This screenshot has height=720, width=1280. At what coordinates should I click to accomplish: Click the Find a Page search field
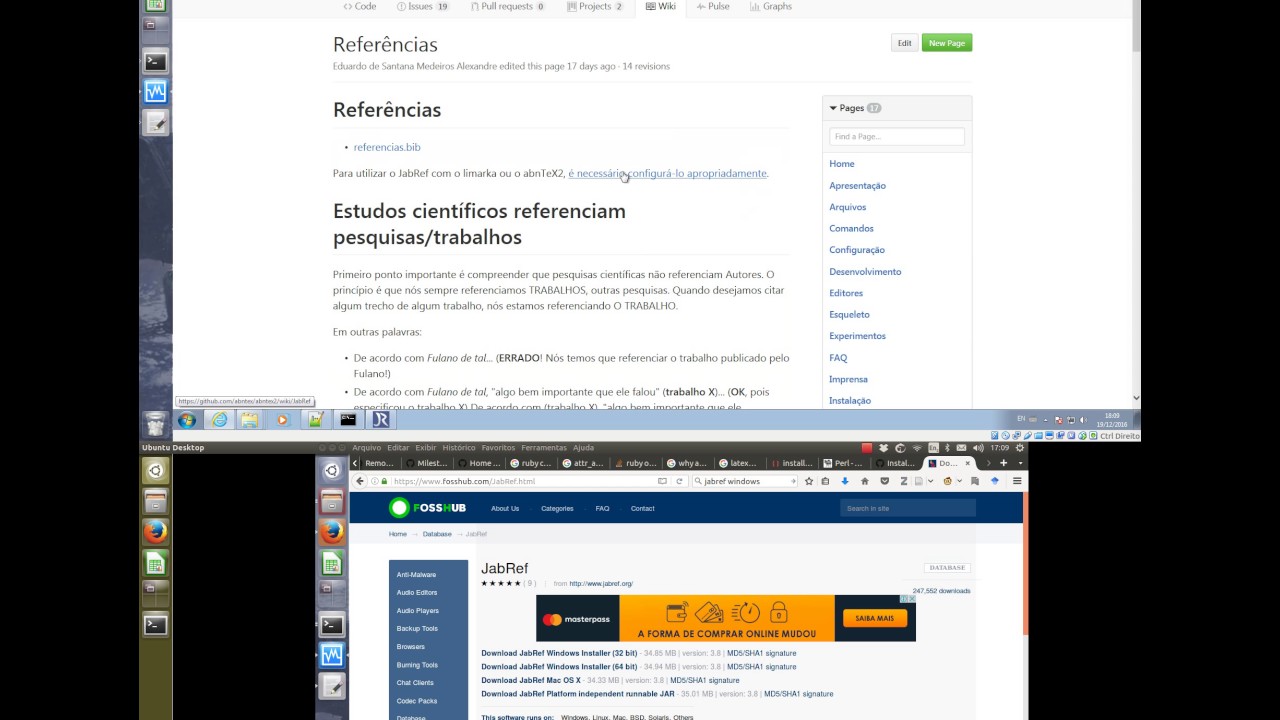point(897,136)
